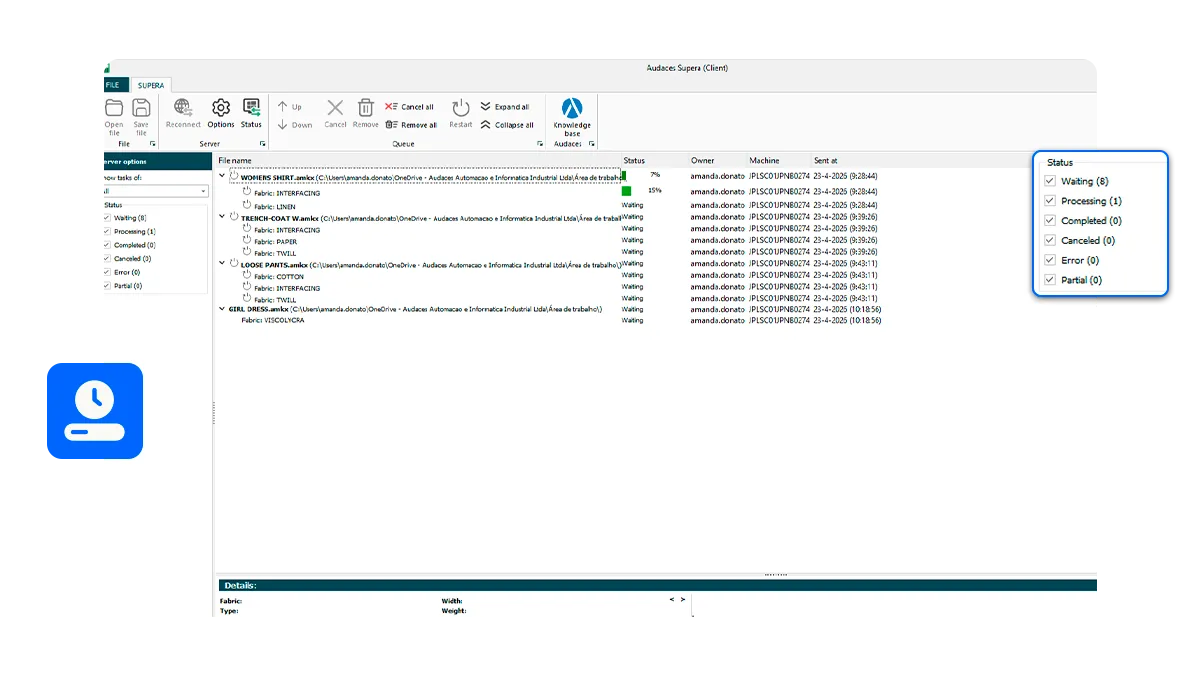Image resolution: width=1200 pixels, height=675 pixels.
Task: Click the Details panel right arrow
Action: [x=683, y=600]
